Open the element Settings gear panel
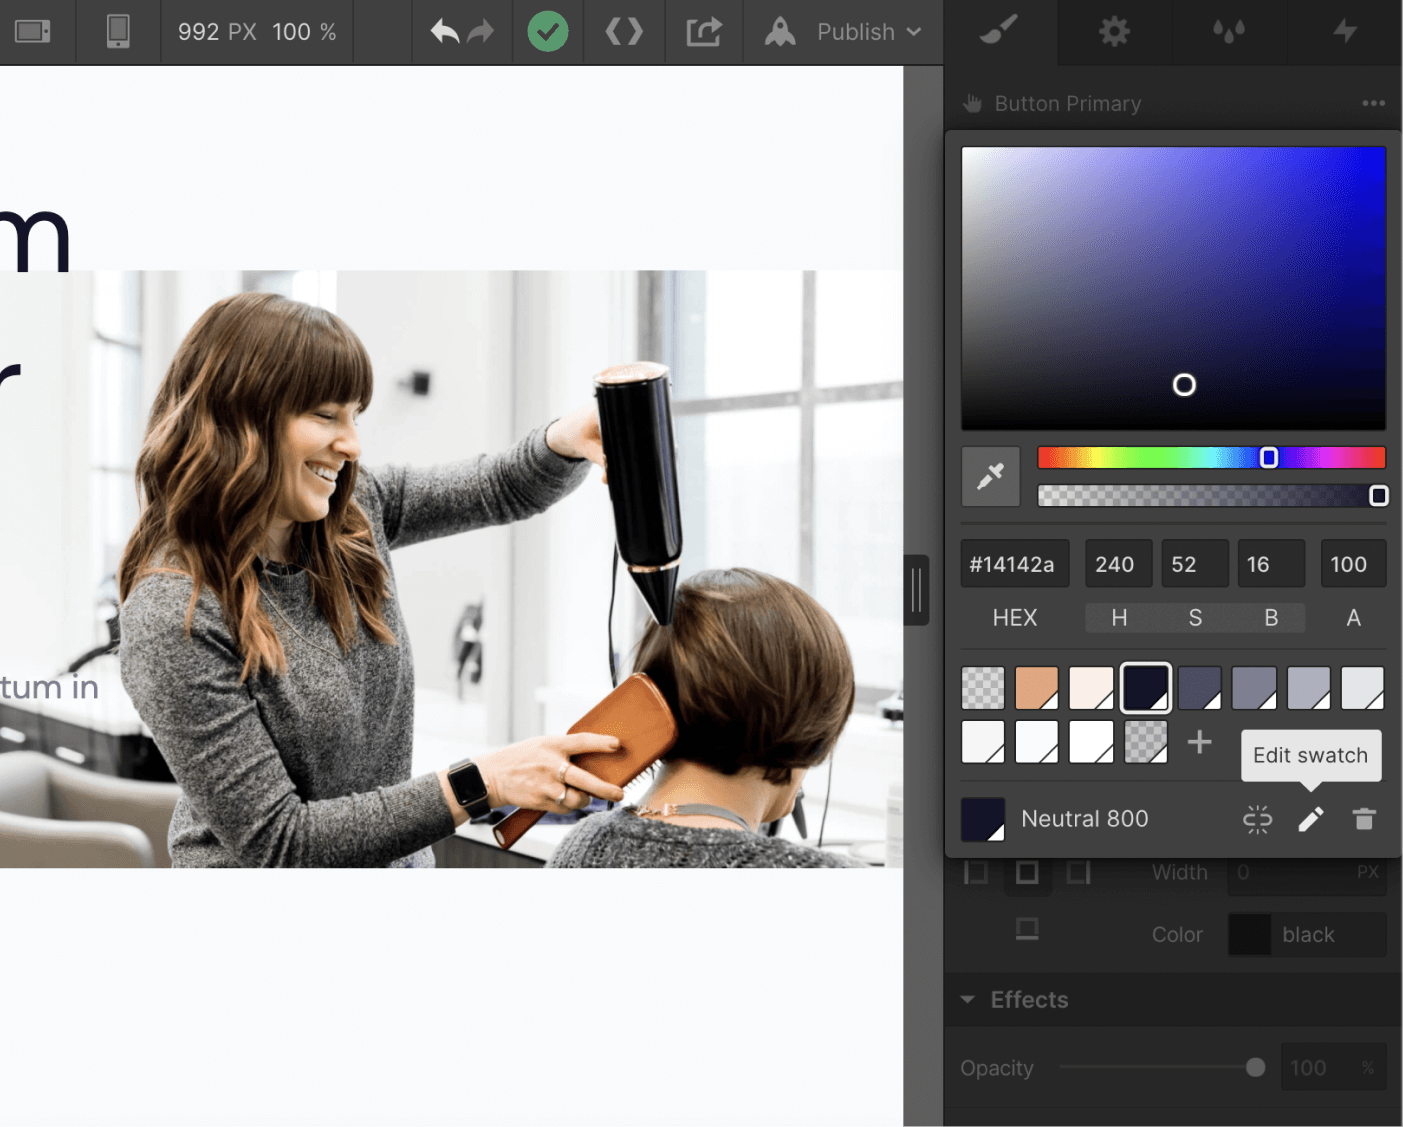Viewport: 1403px width, 1127px height. click(x=1114, y=31)
